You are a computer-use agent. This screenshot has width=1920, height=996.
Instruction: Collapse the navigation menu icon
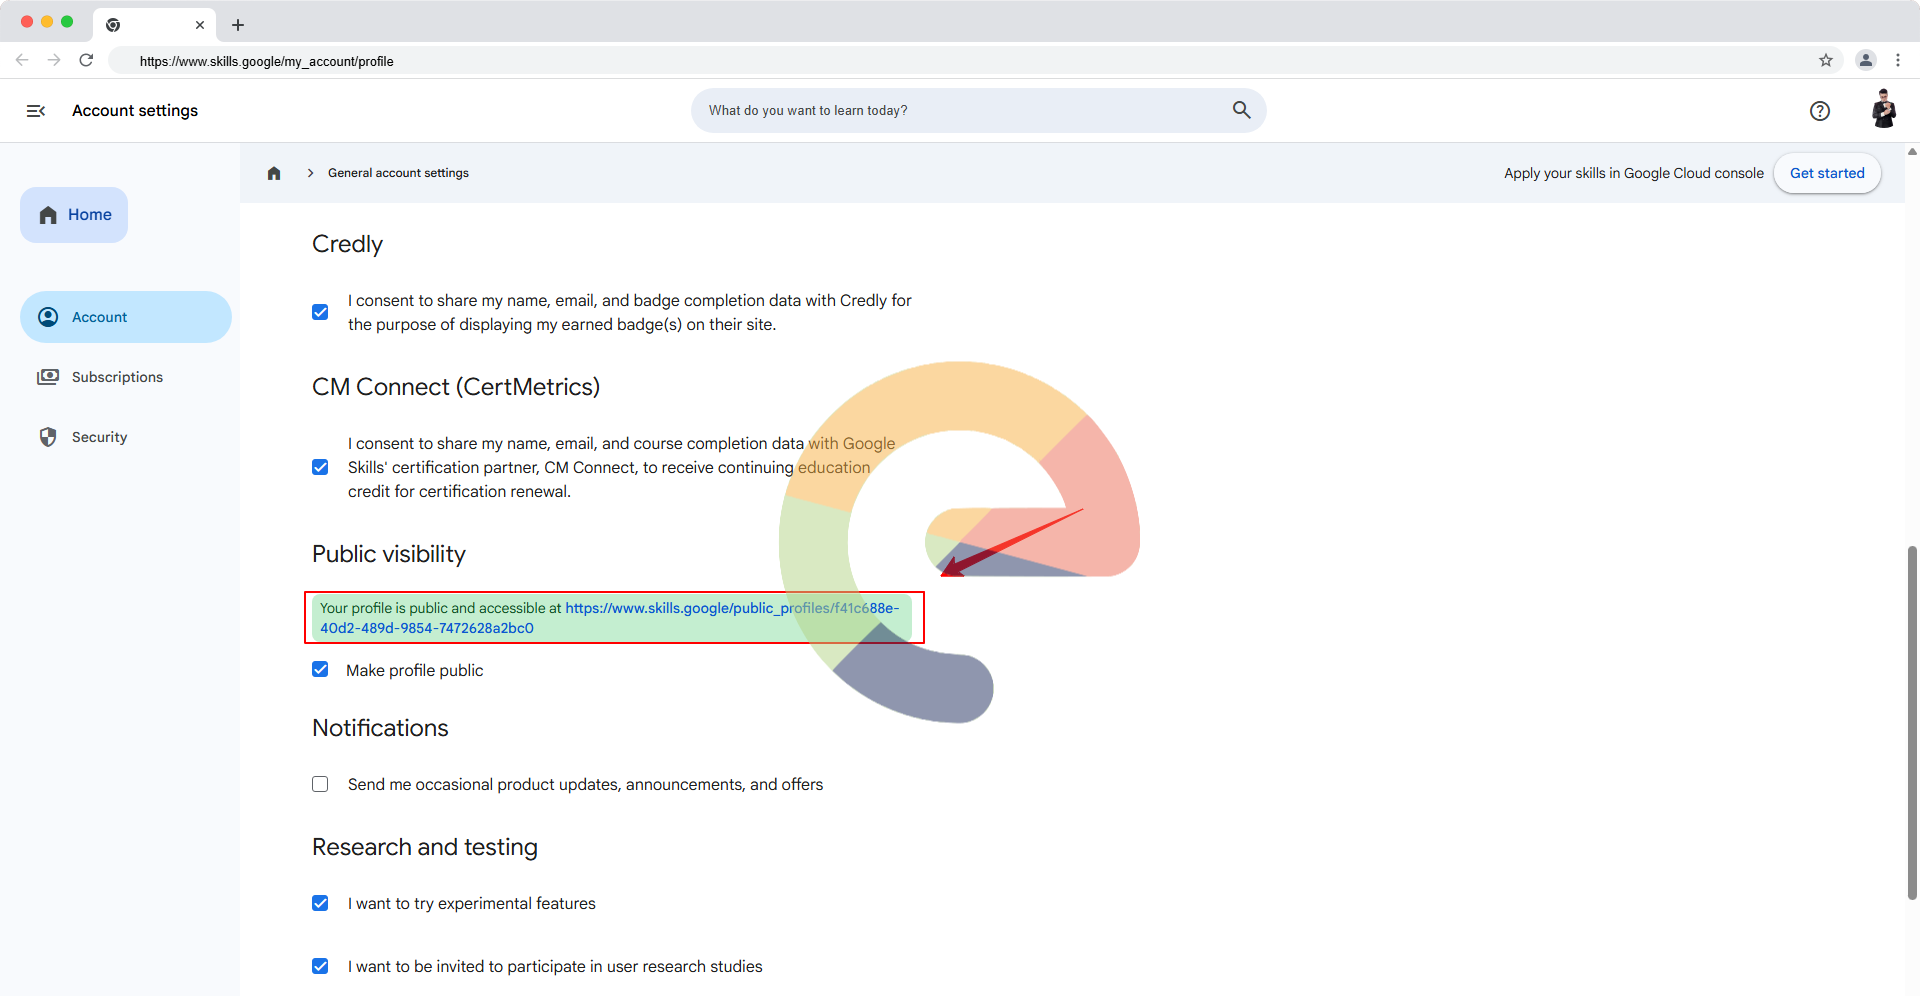click(x=36, y=111)
